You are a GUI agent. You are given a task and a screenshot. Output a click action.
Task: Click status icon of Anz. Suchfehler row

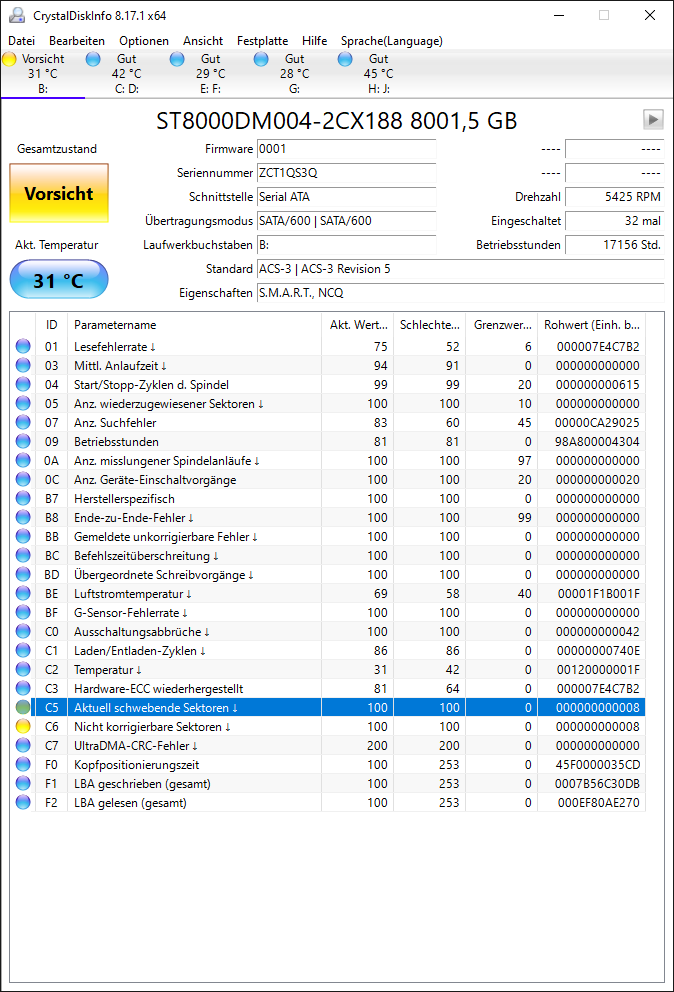tap(23, 422)
